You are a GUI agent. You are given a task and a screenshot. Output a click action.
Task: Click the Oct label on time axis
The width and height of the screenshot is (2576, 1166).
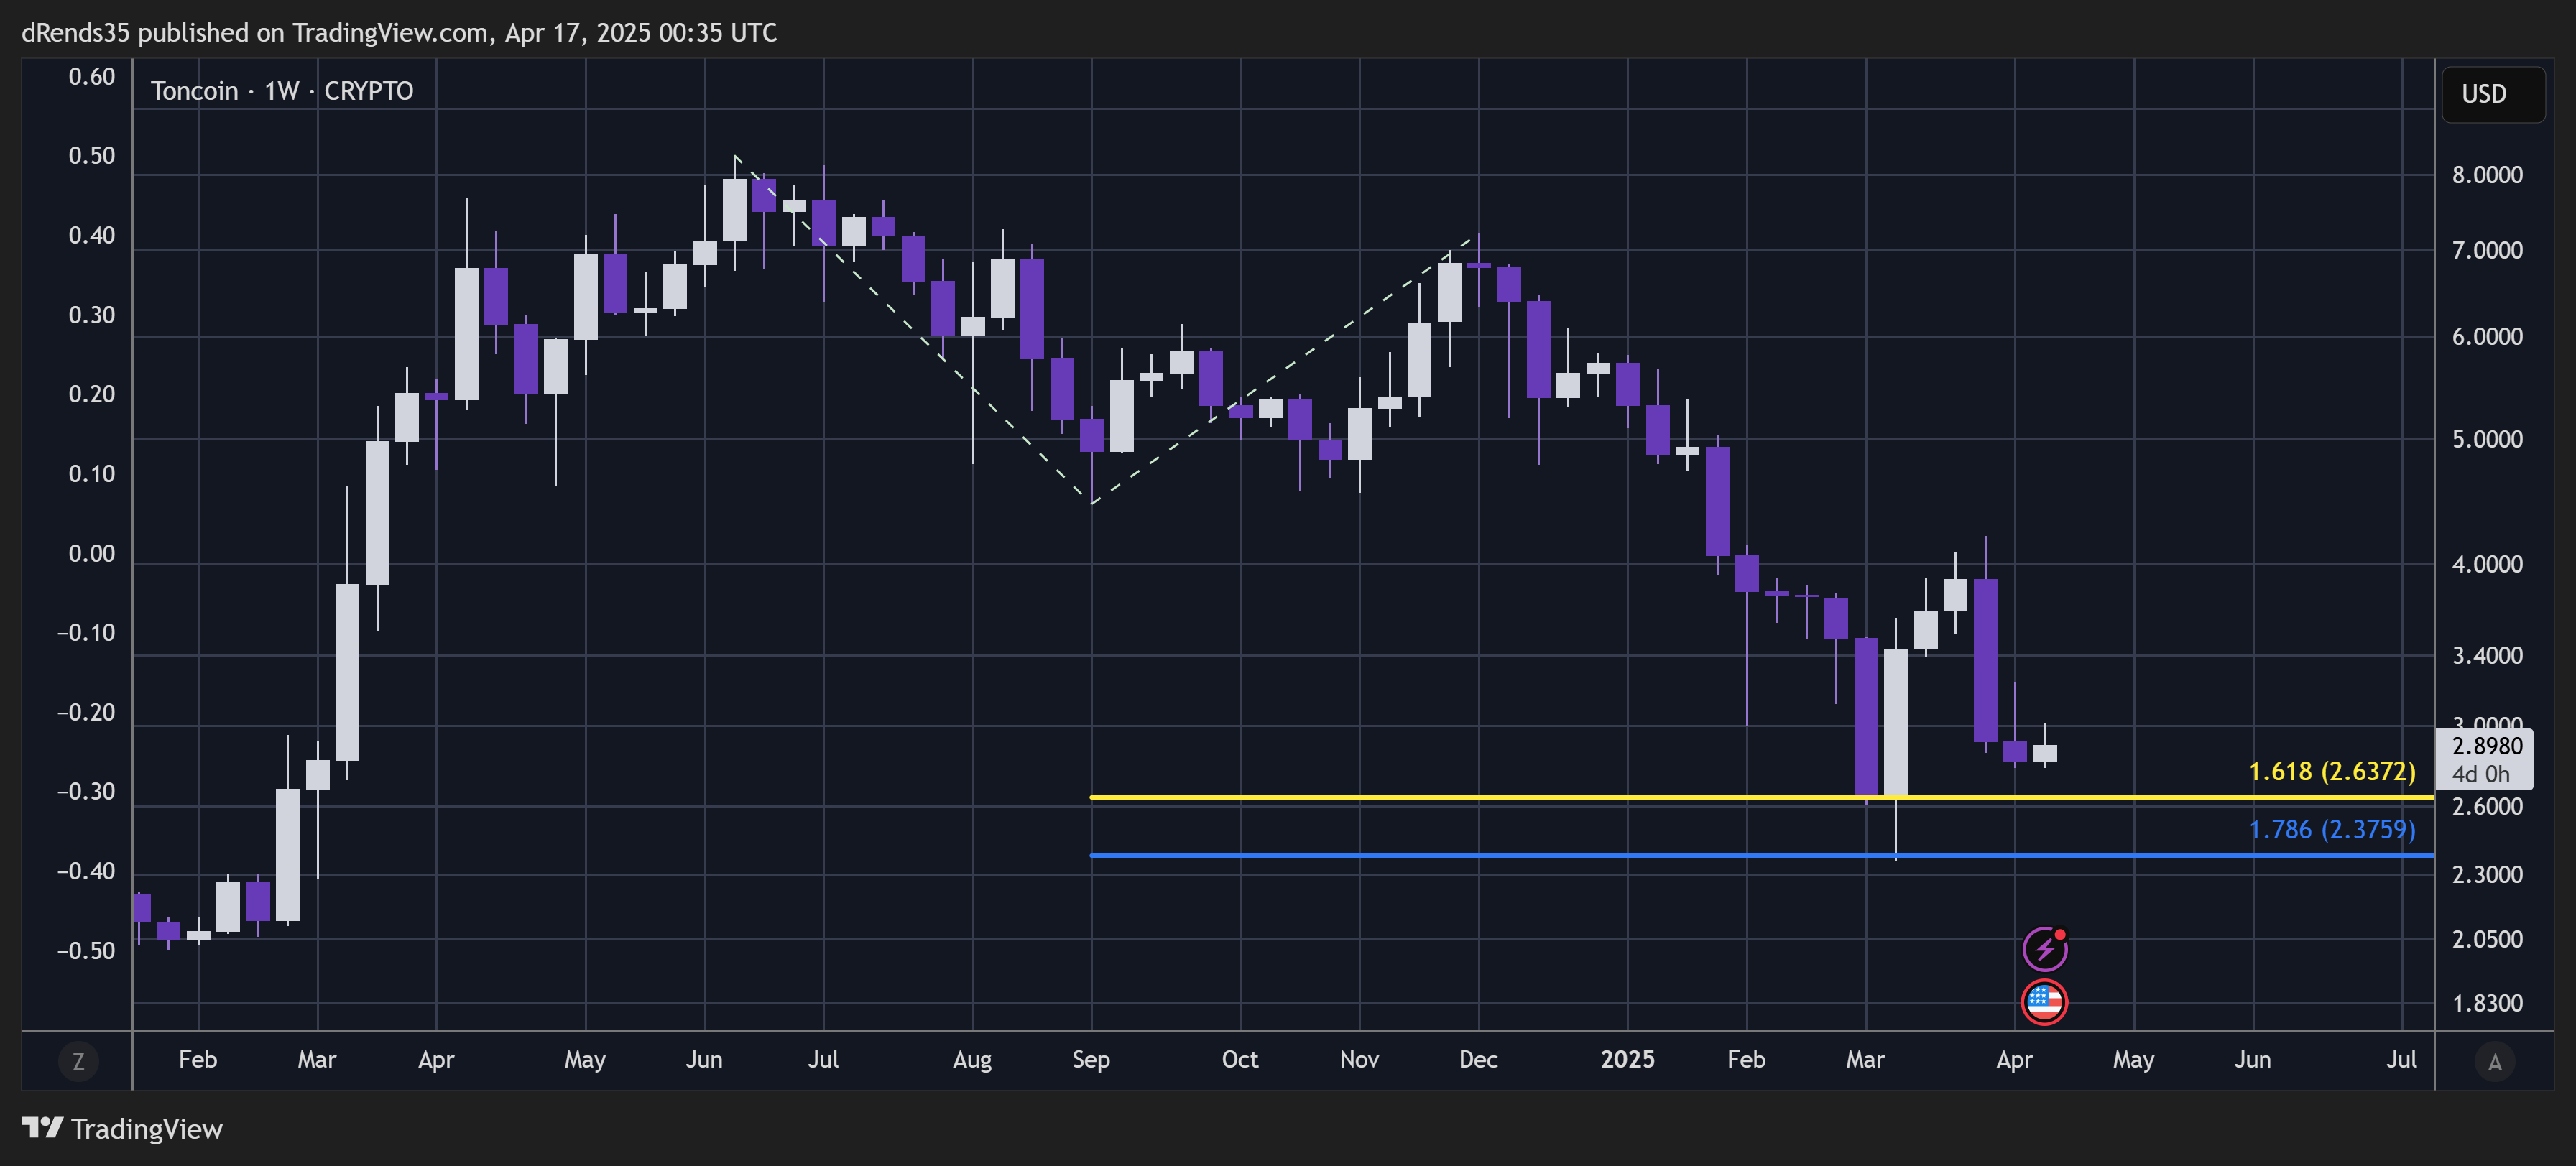(x=1240, y=1059)
